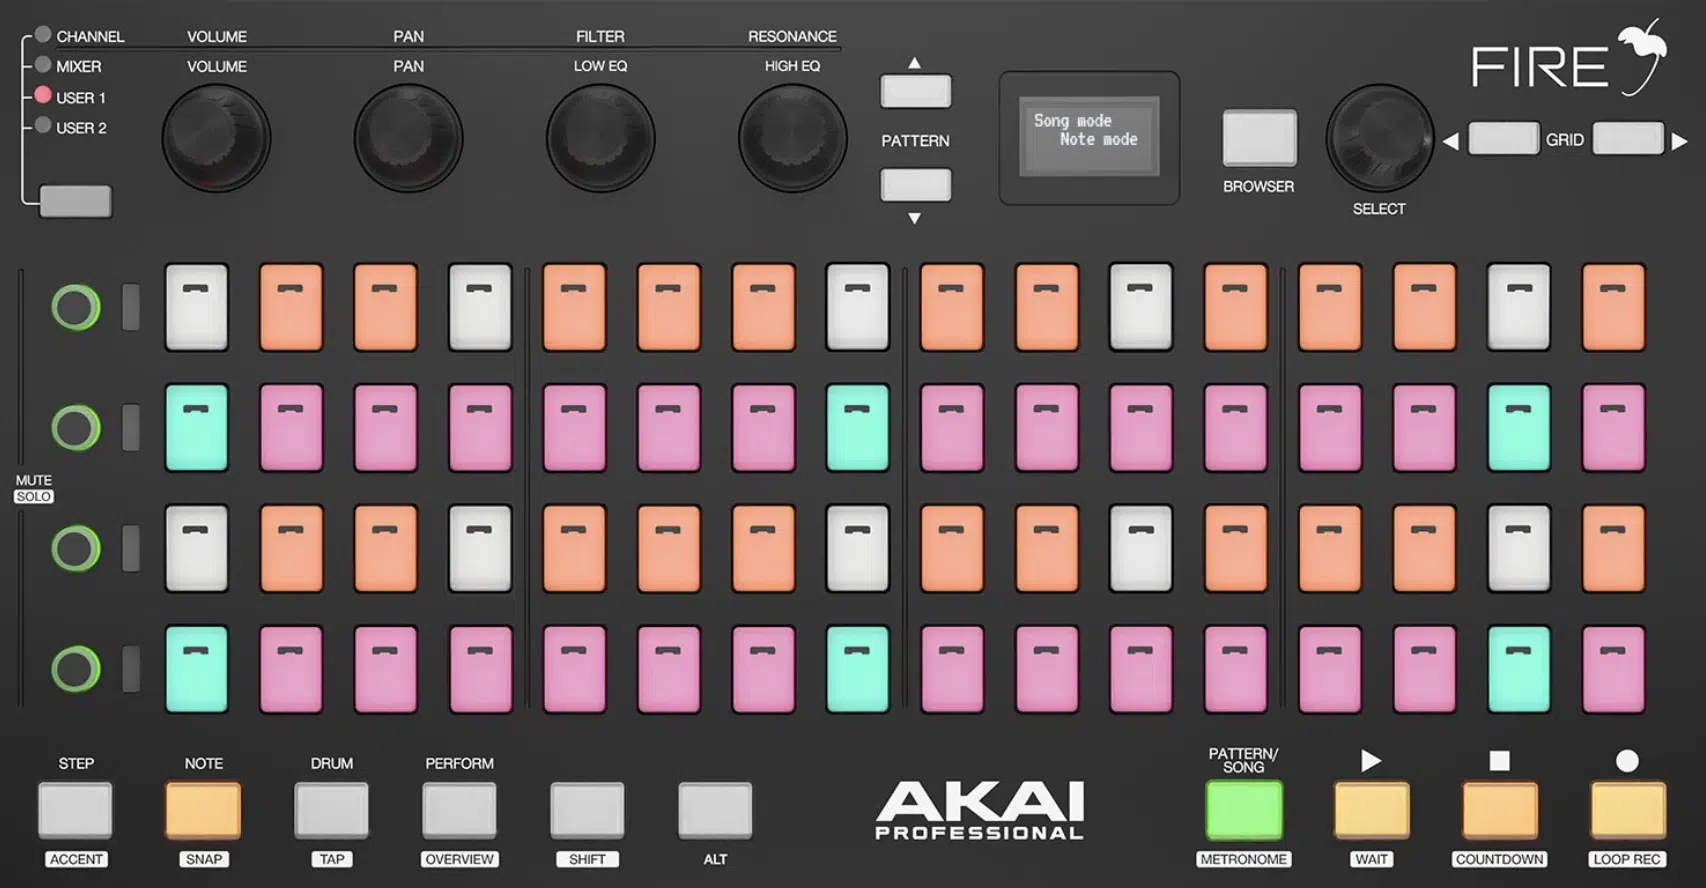Click the FILTER / LOW EQ knob
The width and height of the screenshot is (1706, 888).
600,138
